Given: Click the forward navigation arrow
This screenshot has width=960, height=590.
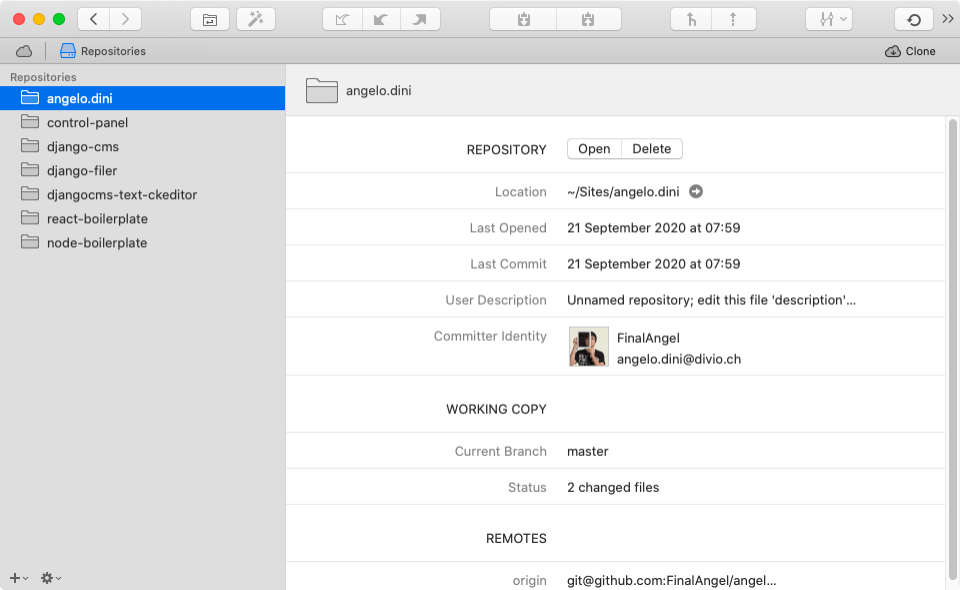Looking at the screenshot, I should (125, 19).
